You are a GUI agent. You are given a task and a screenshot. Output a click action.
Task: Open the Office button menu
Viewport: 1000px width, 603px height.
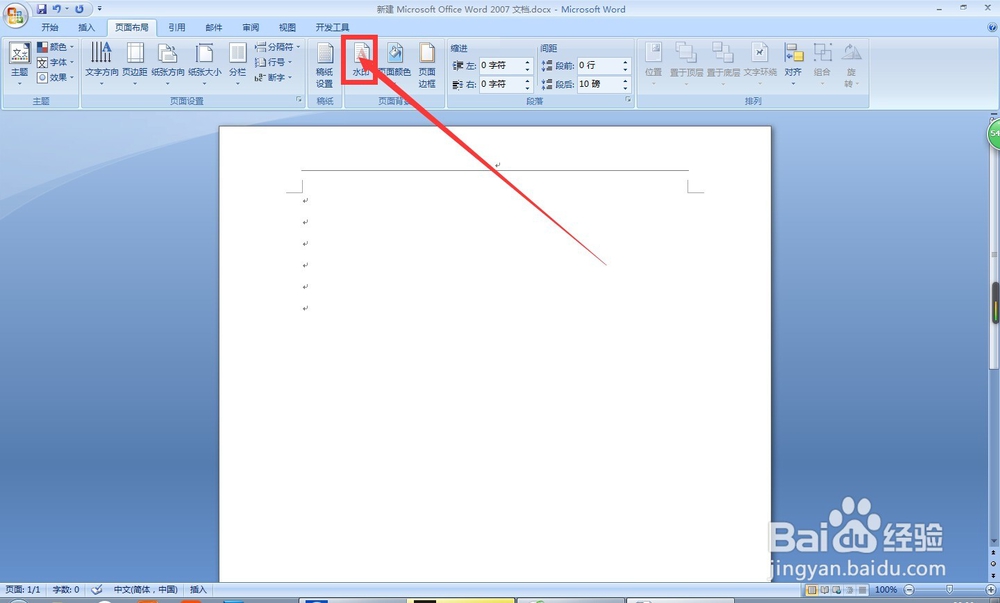click(15, 15)
